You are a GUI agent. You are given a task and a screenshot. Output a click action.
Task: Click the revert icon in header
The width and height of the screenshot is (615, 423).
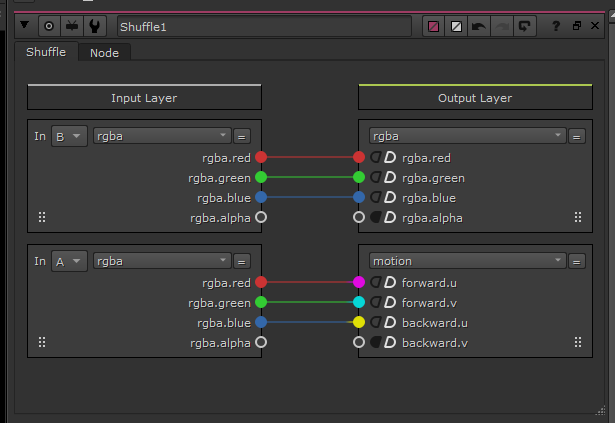click(x=525, y=26)
